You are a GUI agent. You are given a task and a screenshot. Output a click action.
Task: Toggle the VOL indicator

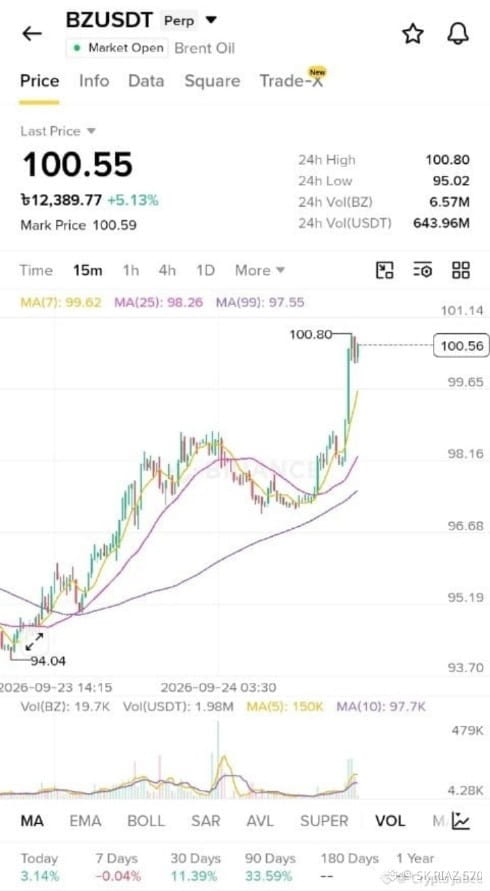pos(390,821)
